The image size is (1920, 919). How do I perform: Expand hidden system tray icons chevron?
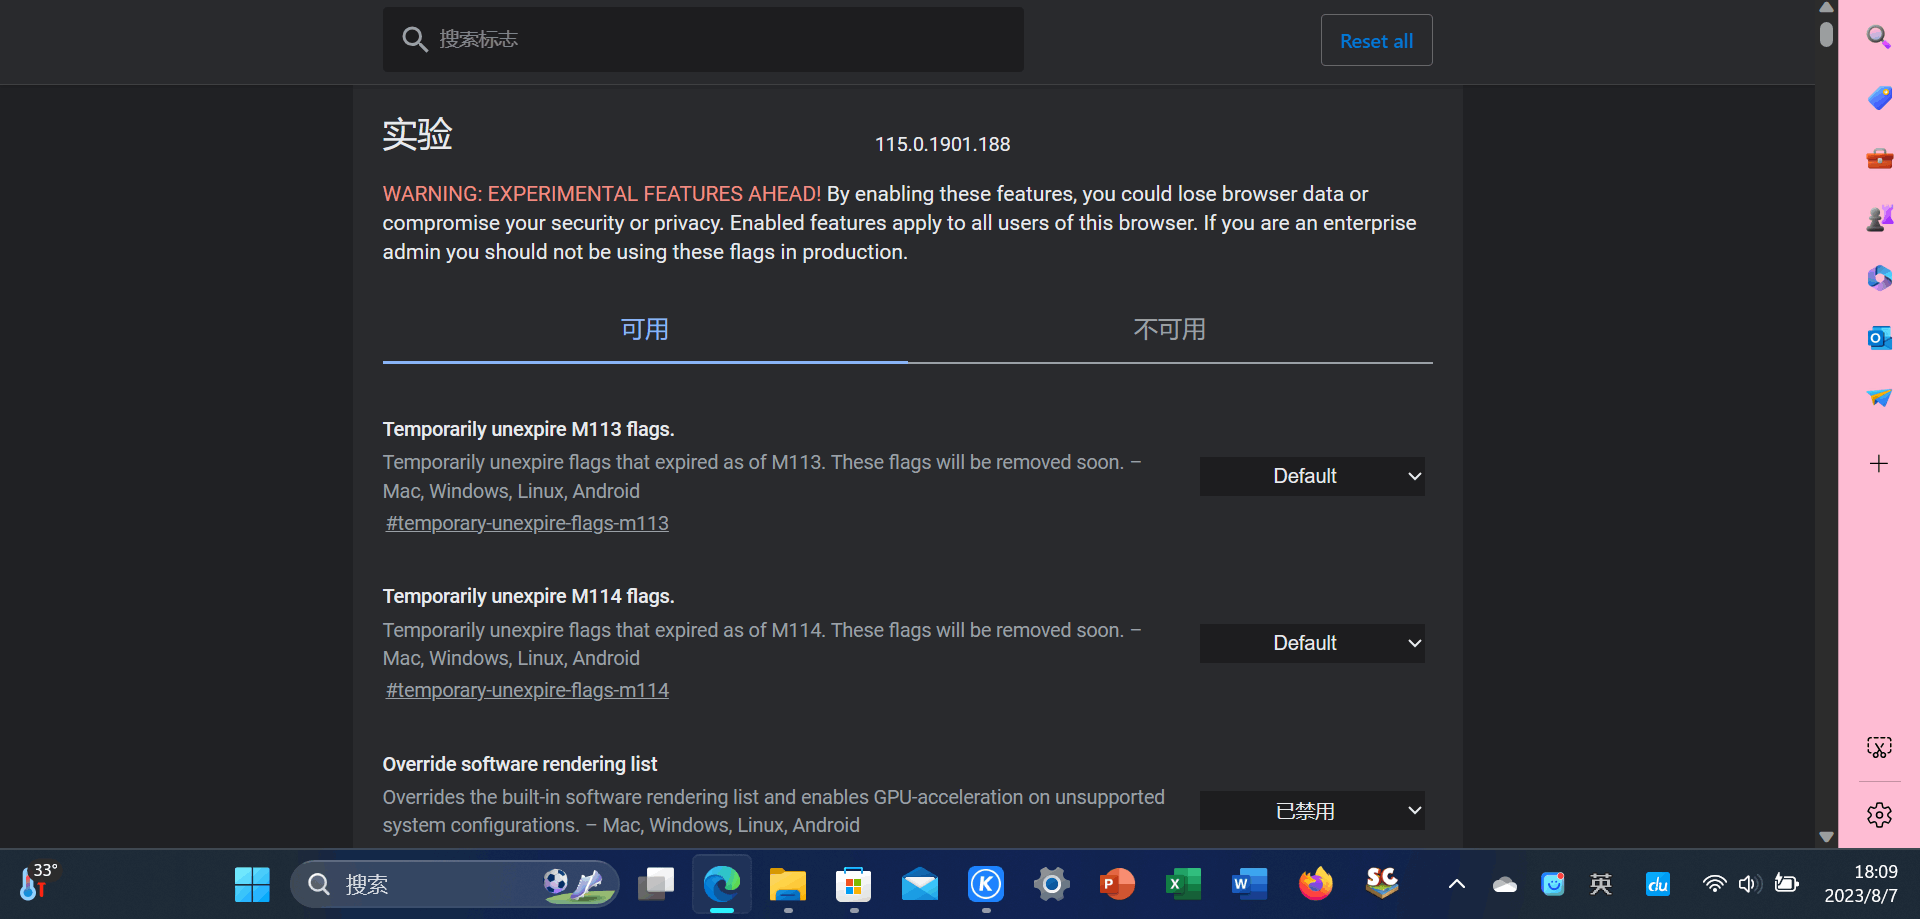click(1457, 884)
